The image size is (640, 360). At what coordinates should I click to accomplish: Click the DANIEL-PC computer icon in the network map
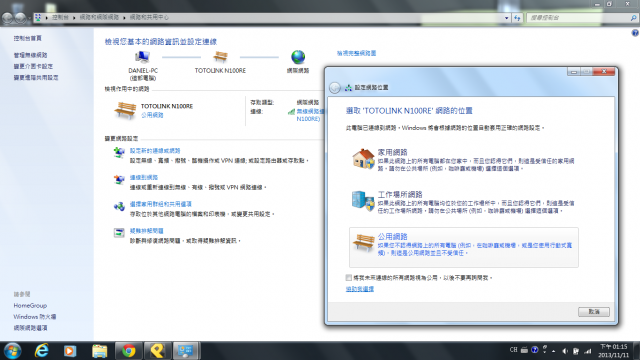142,57
